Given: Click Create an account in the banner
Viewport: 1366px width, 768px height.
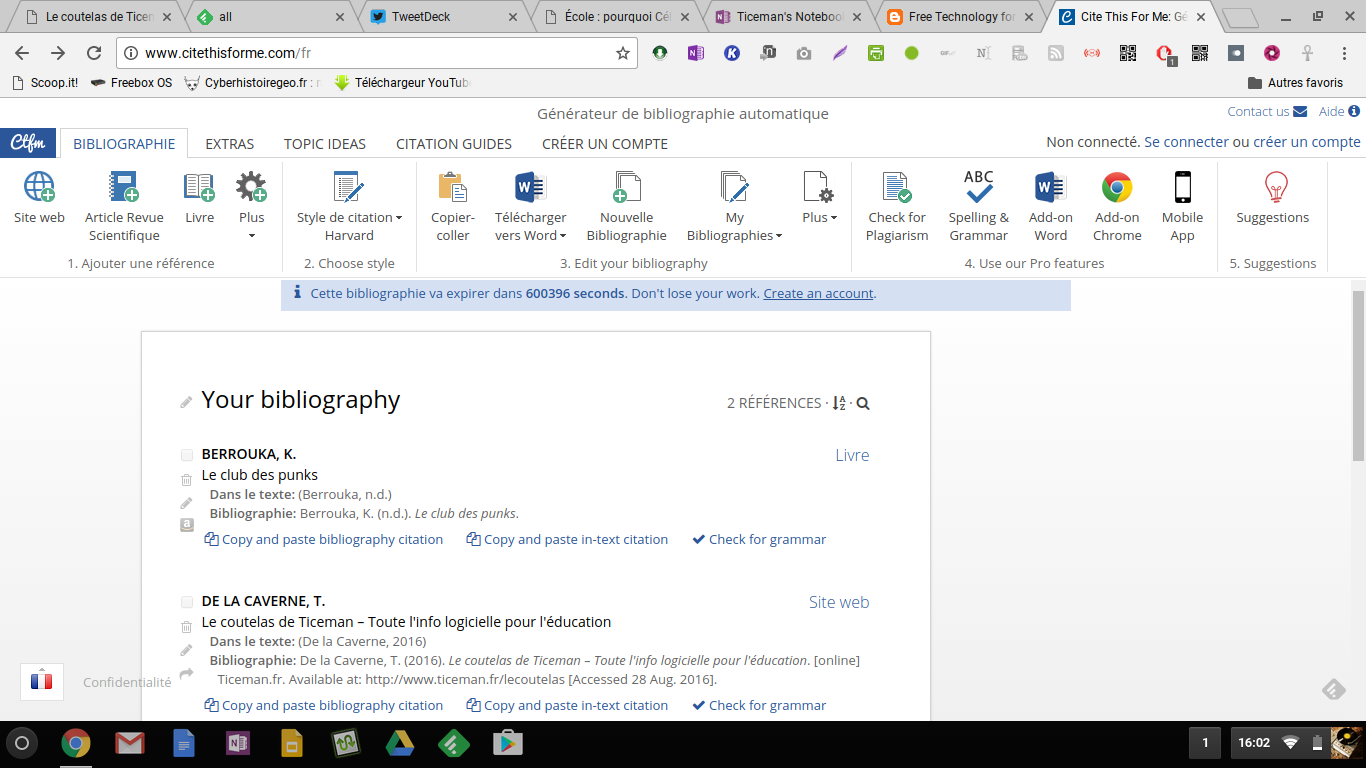Looking at the screenshot, I should tap(818, 294).
